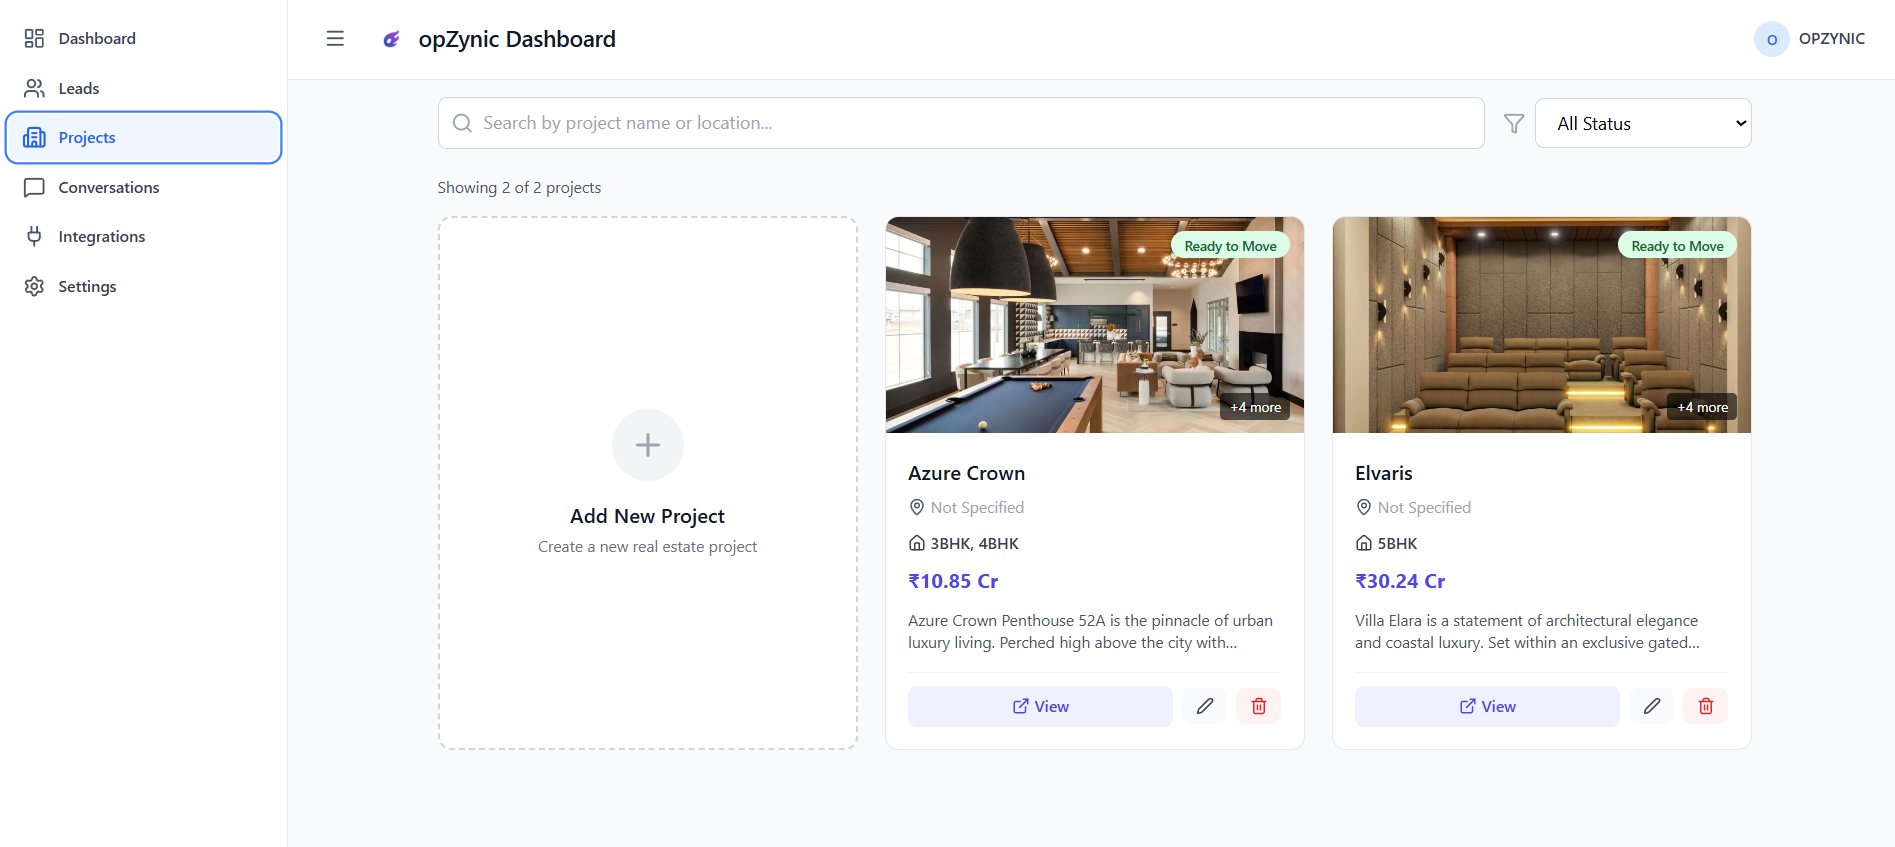The width and height of the screenshot is (1895, 847).
Task: Focus the project search field
Action: click(961, 123)
